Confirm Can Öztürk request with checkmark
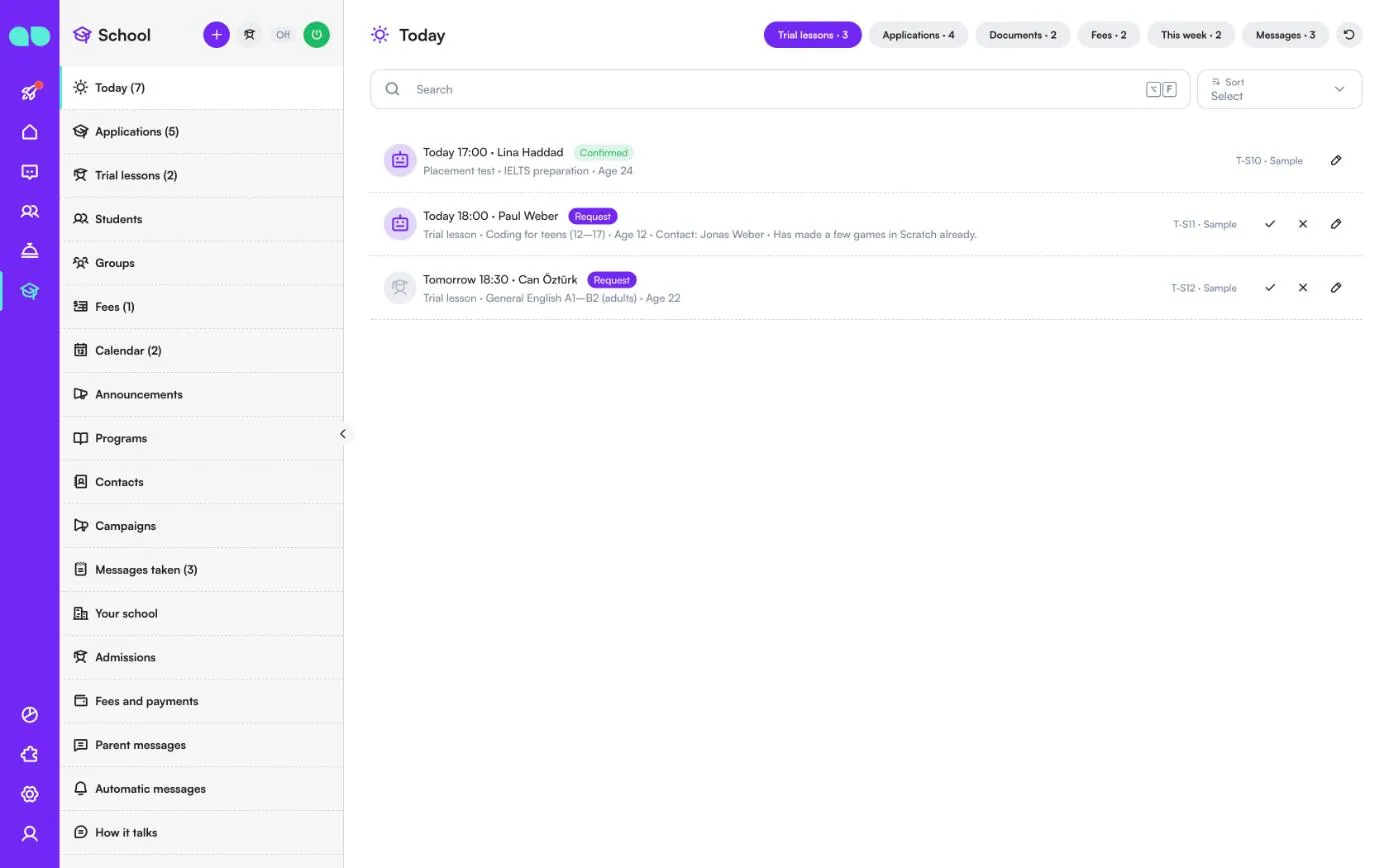This screenshot has height=868, width=1389. click(1270, 288)
